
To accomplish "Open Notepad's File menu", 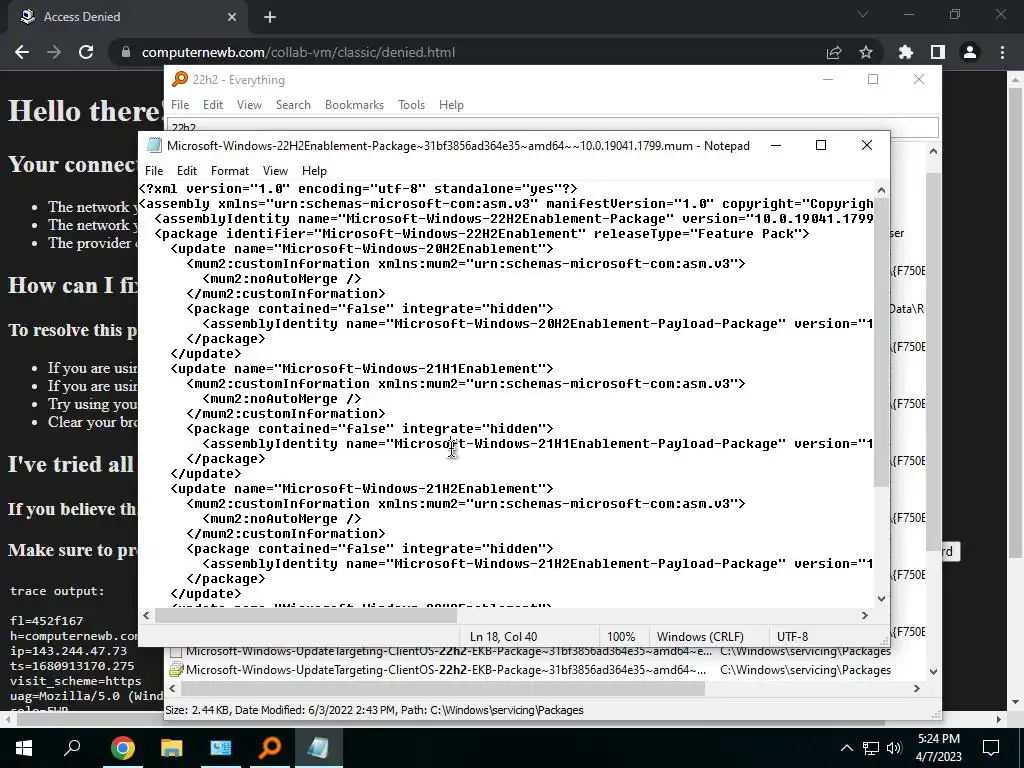I will pyautogui.click(x=154, y=170).
